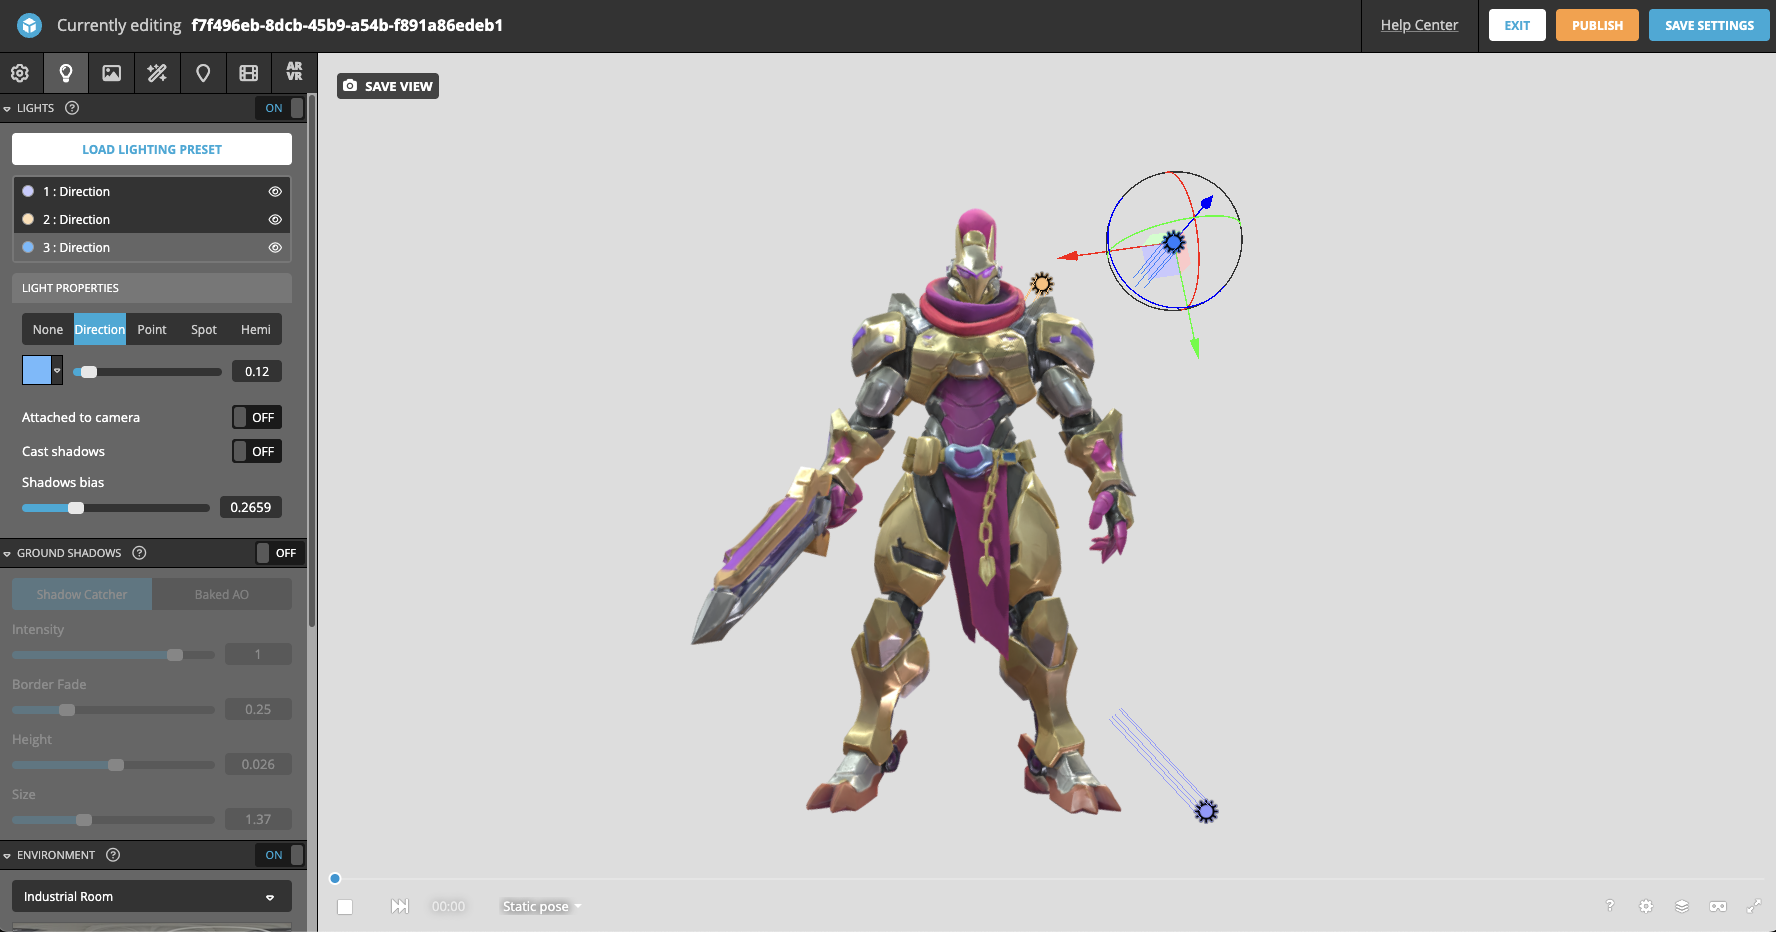
Task: Adjust the light intensity slider
Action: click(x=148, y=372)
